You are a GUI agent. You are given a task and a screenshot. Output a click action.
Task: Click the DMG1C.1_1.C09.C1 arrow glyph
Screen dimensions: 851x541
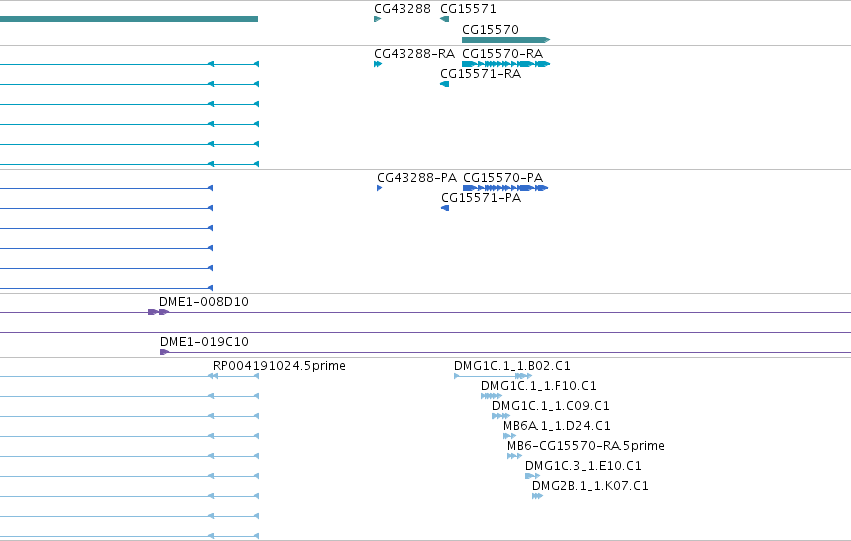tap(501, 416)
